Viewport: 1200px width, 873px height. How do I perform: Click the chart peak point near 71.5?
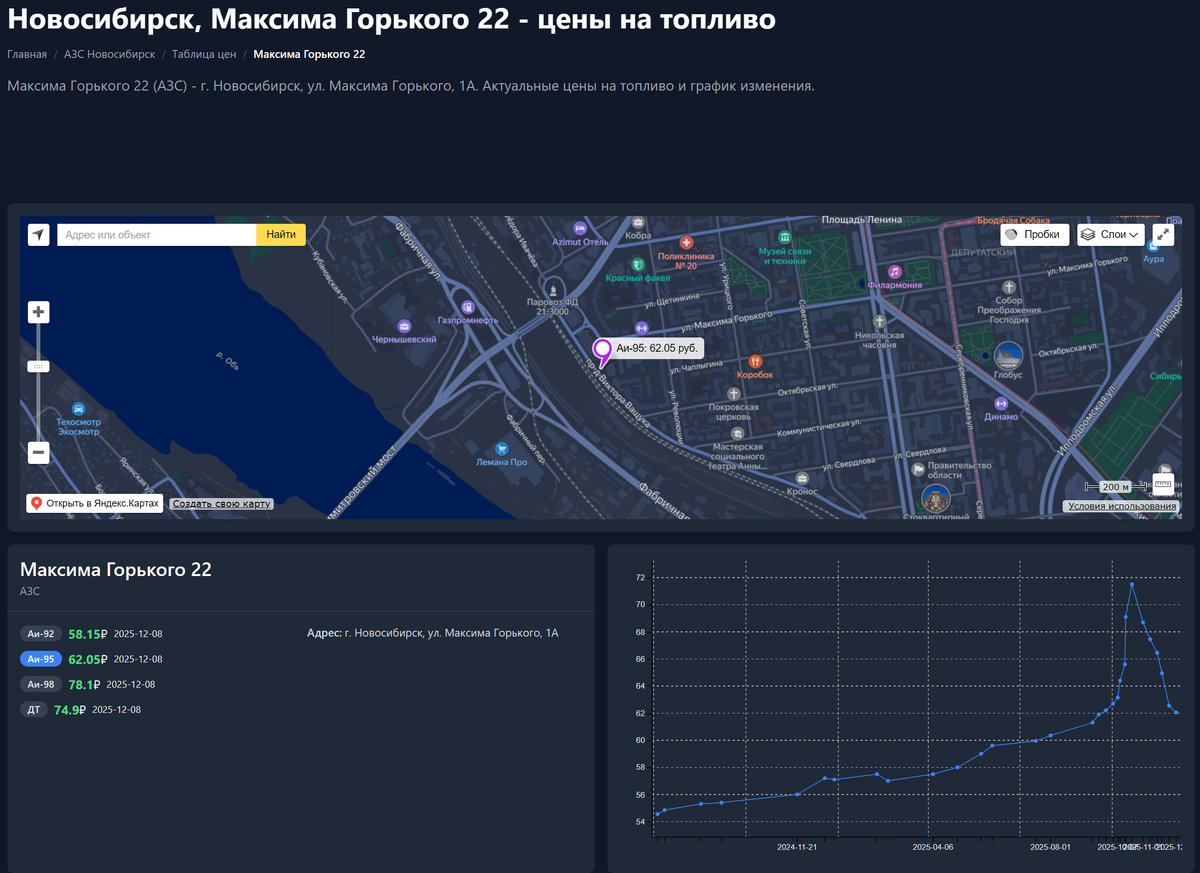click(1131, 584)
